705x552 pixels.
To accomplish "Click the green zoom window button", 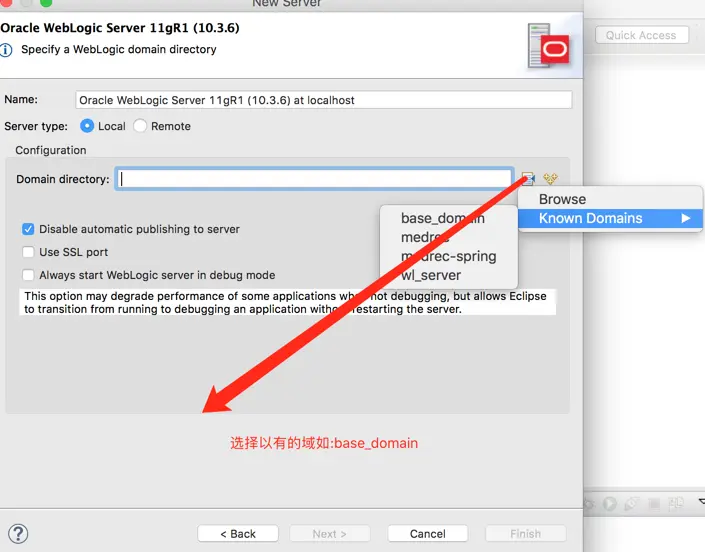I will (x=46, y=3).
